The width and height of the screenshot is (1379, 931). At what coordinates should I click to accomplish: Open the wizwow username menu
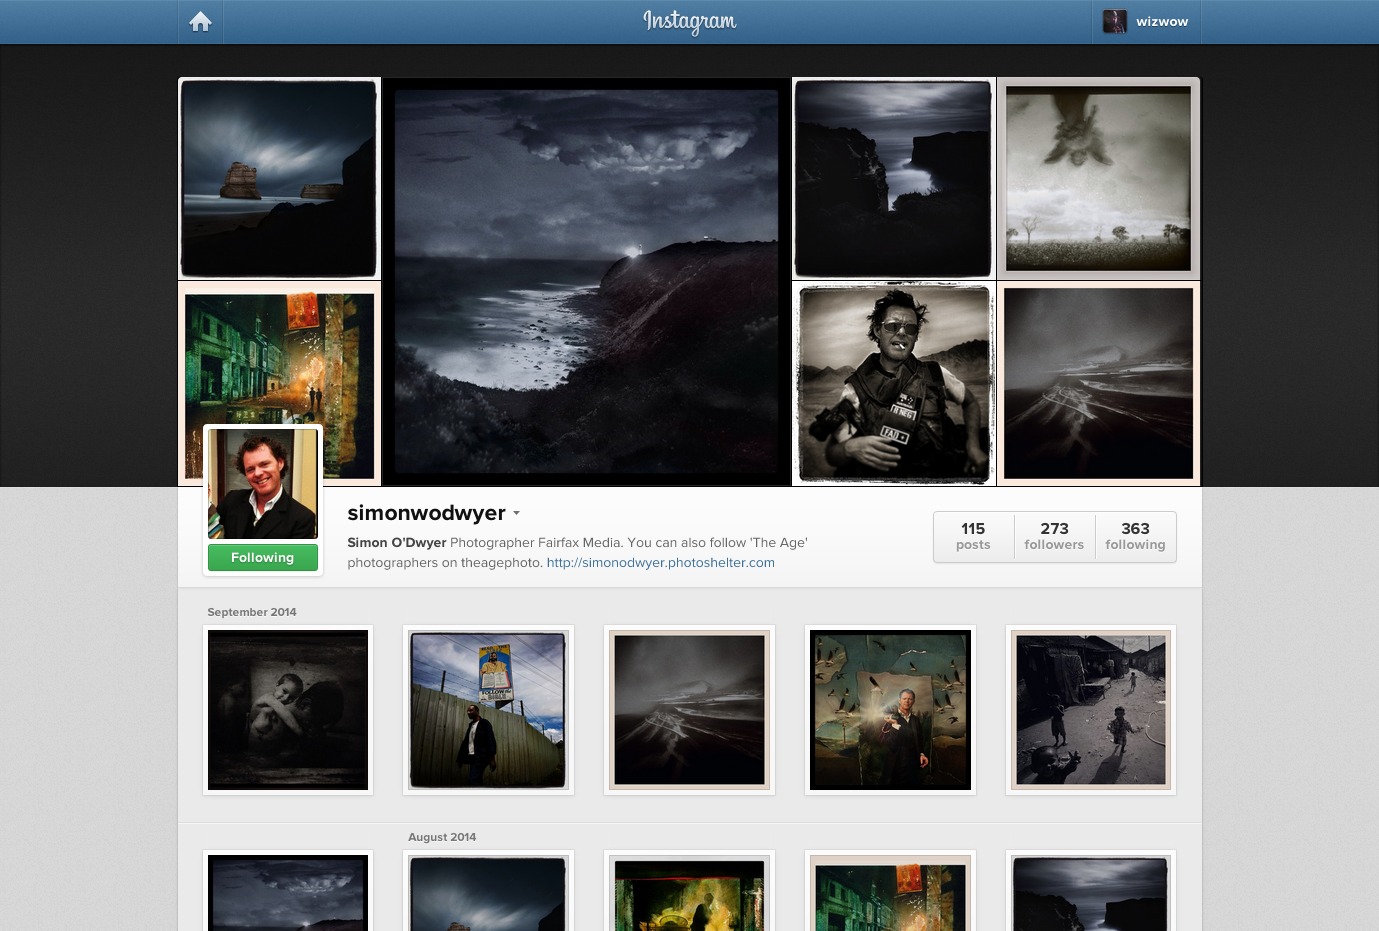1162,21
